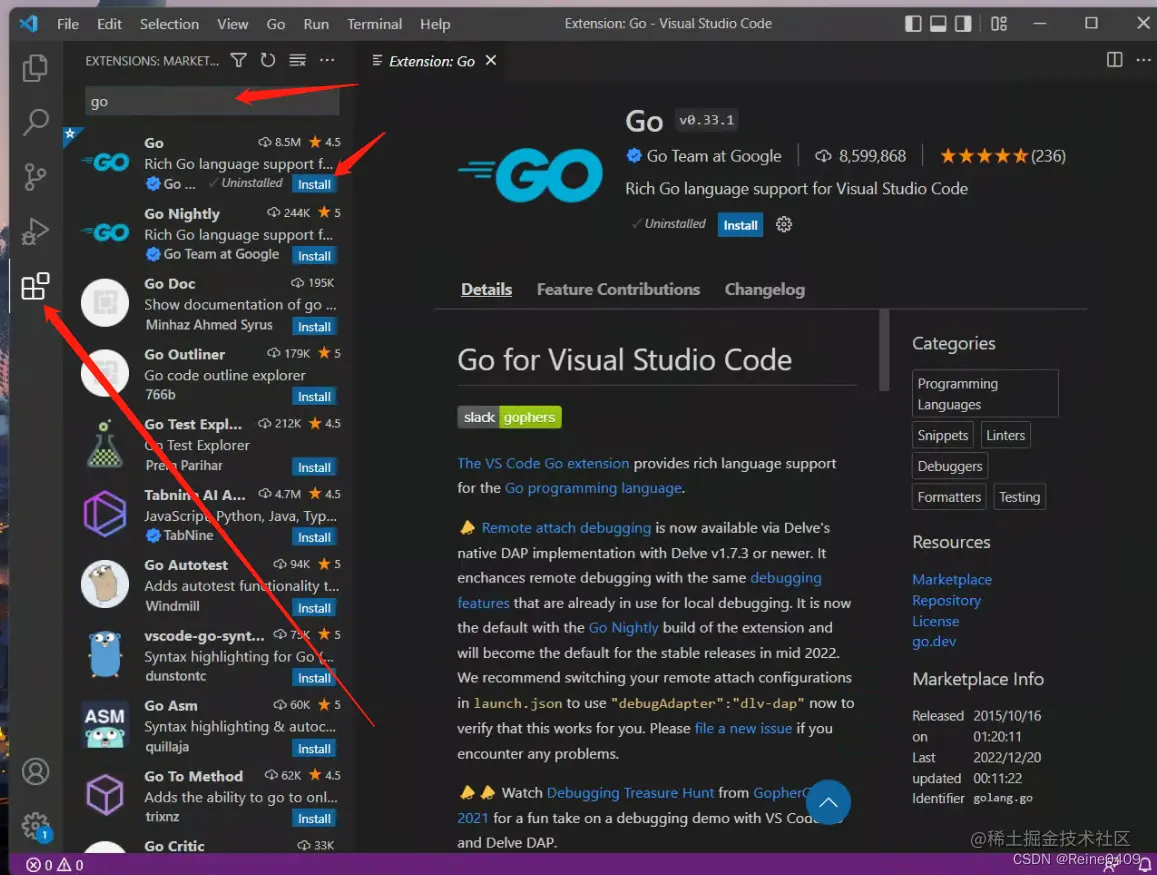
Task: Open the Selection menu
Action: pos(169,24)
